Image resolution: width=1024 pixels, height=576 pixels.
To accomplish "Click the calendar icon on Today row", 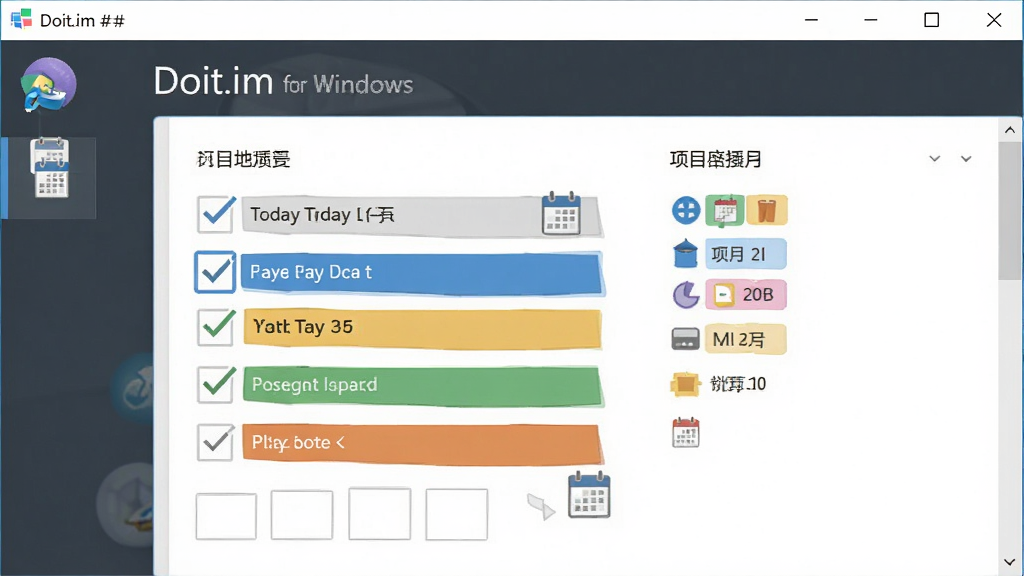I will 561,213.
